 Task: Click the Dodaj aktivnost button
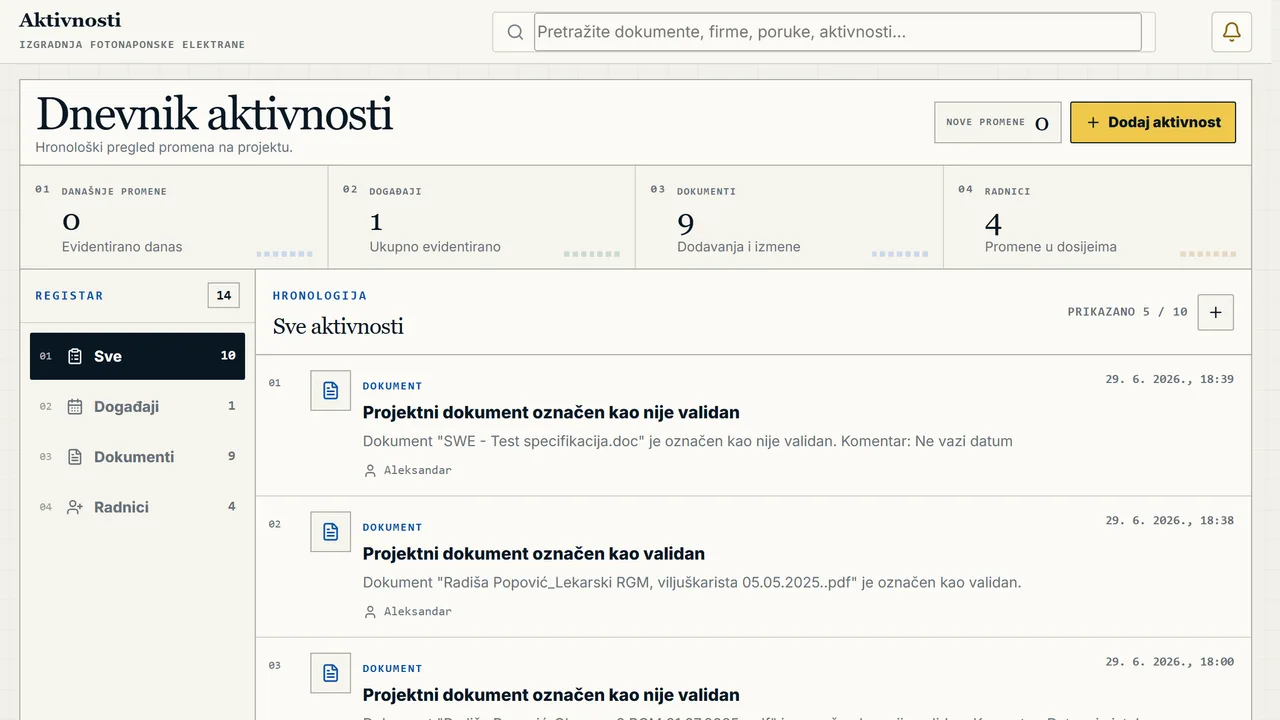[x=1153, y=122]
